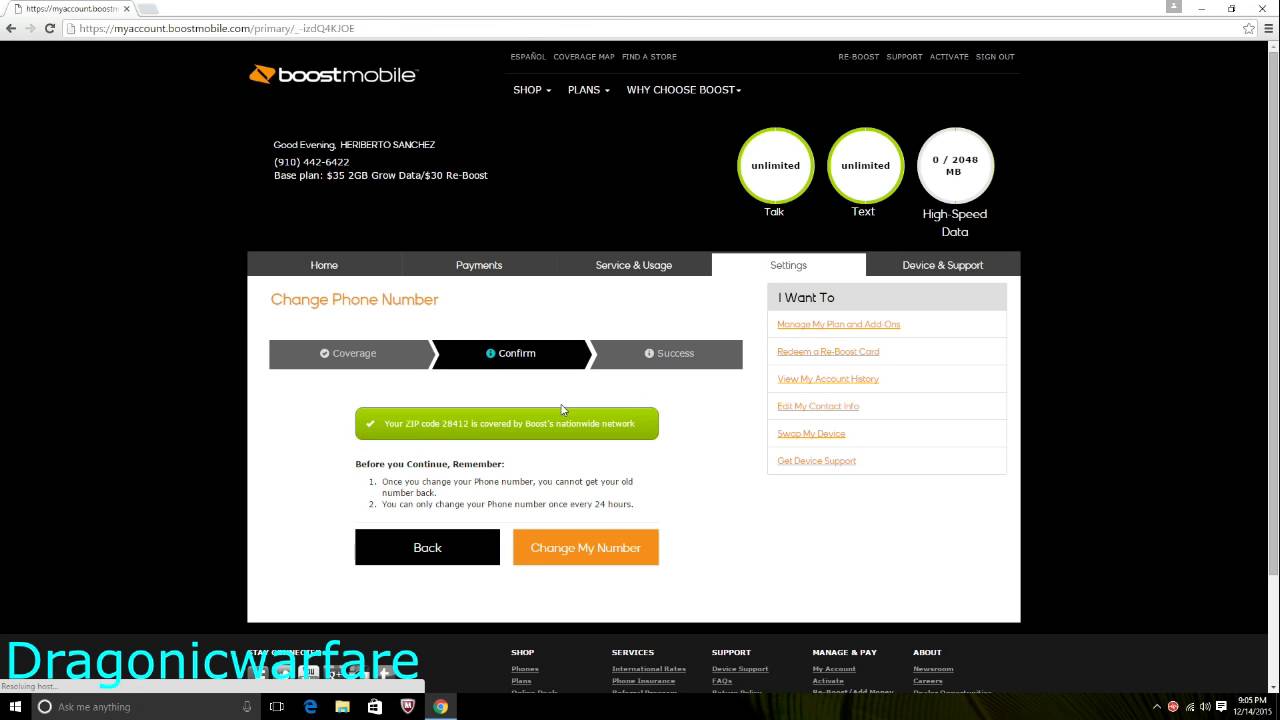Expand the SHOP dropdown menu
This screenshot has width=1280, height=720.
coord(532,90)
